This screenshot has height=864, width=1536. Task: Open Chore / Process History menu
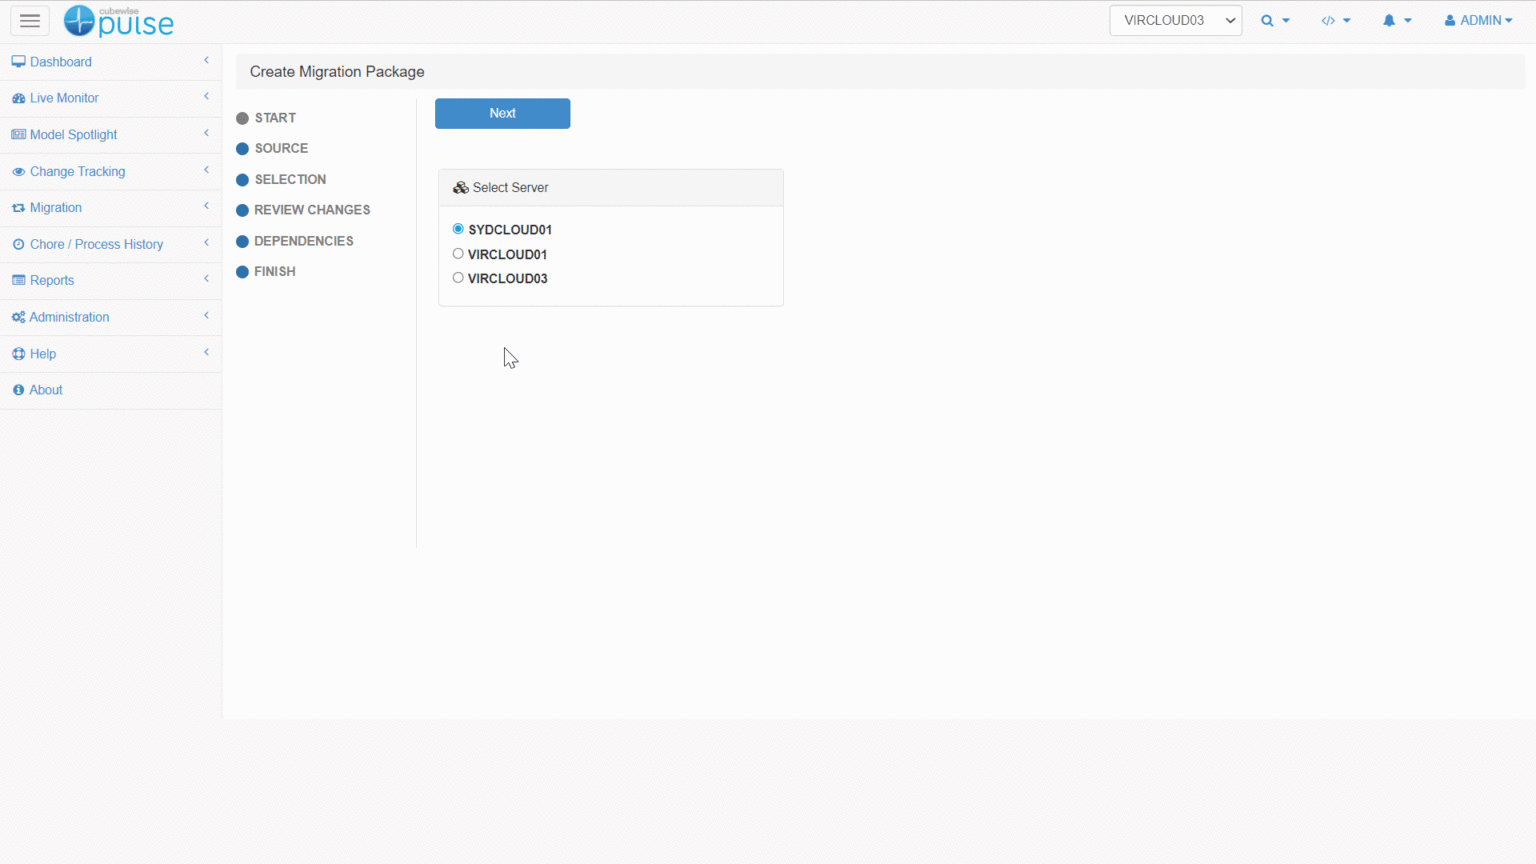point(96,244)
